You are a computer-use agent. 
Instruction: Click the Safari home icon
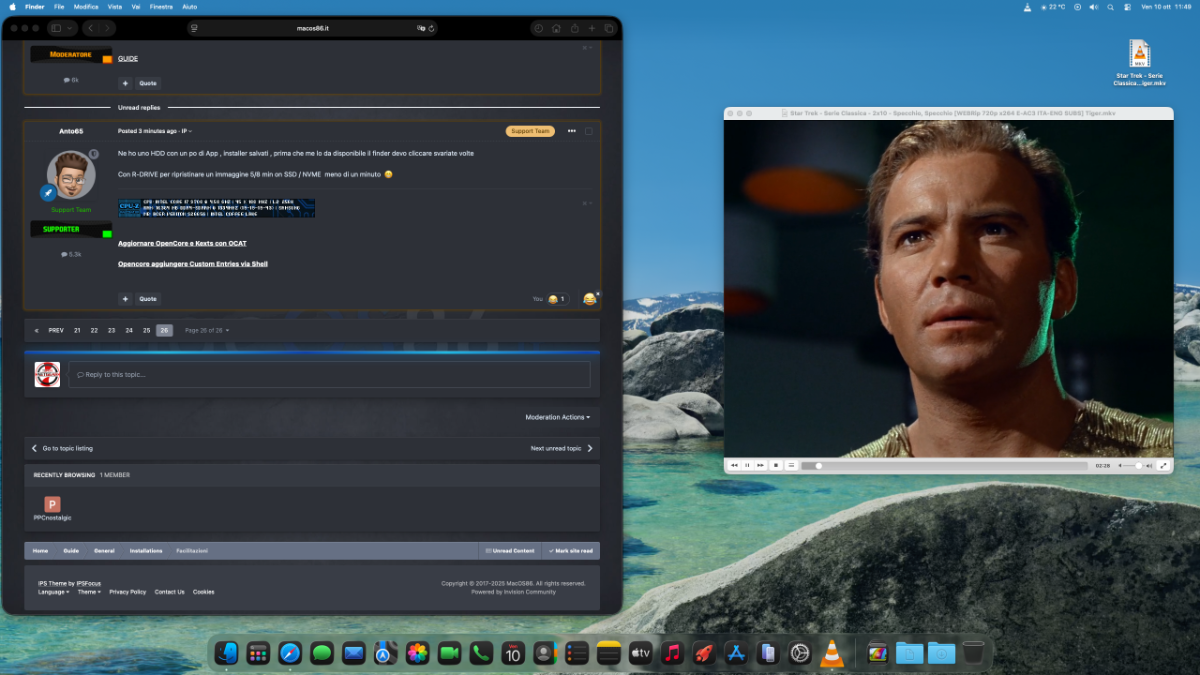coord(556,29)
